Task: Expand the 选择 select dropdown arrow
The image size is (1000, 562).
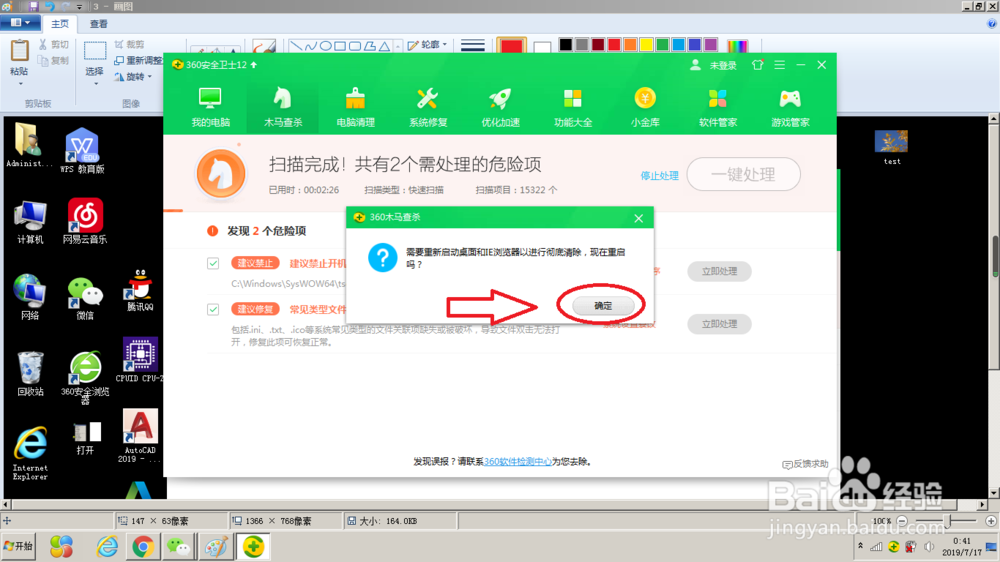Action: point(95,84)
